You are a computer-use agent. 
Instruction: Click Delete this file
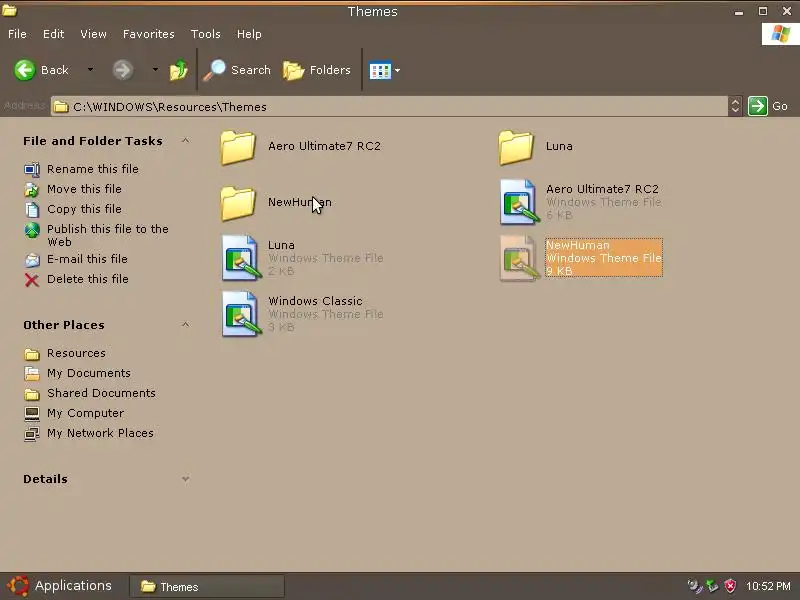(x=88, y=279)
